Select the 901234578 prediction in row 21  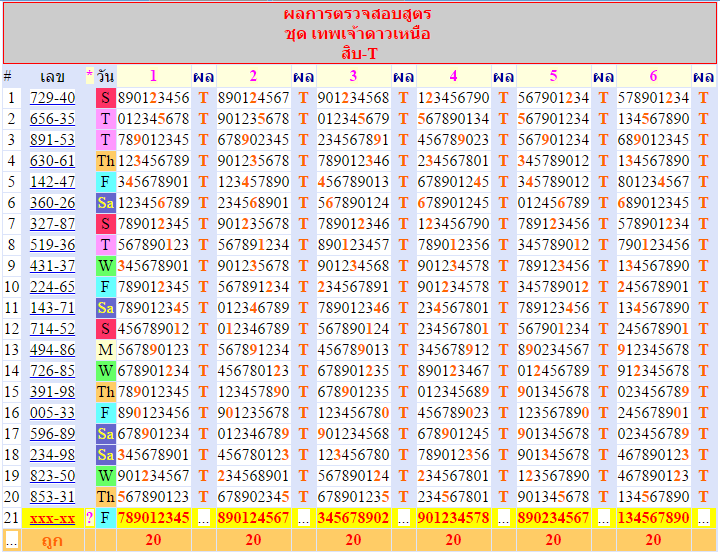454,518
